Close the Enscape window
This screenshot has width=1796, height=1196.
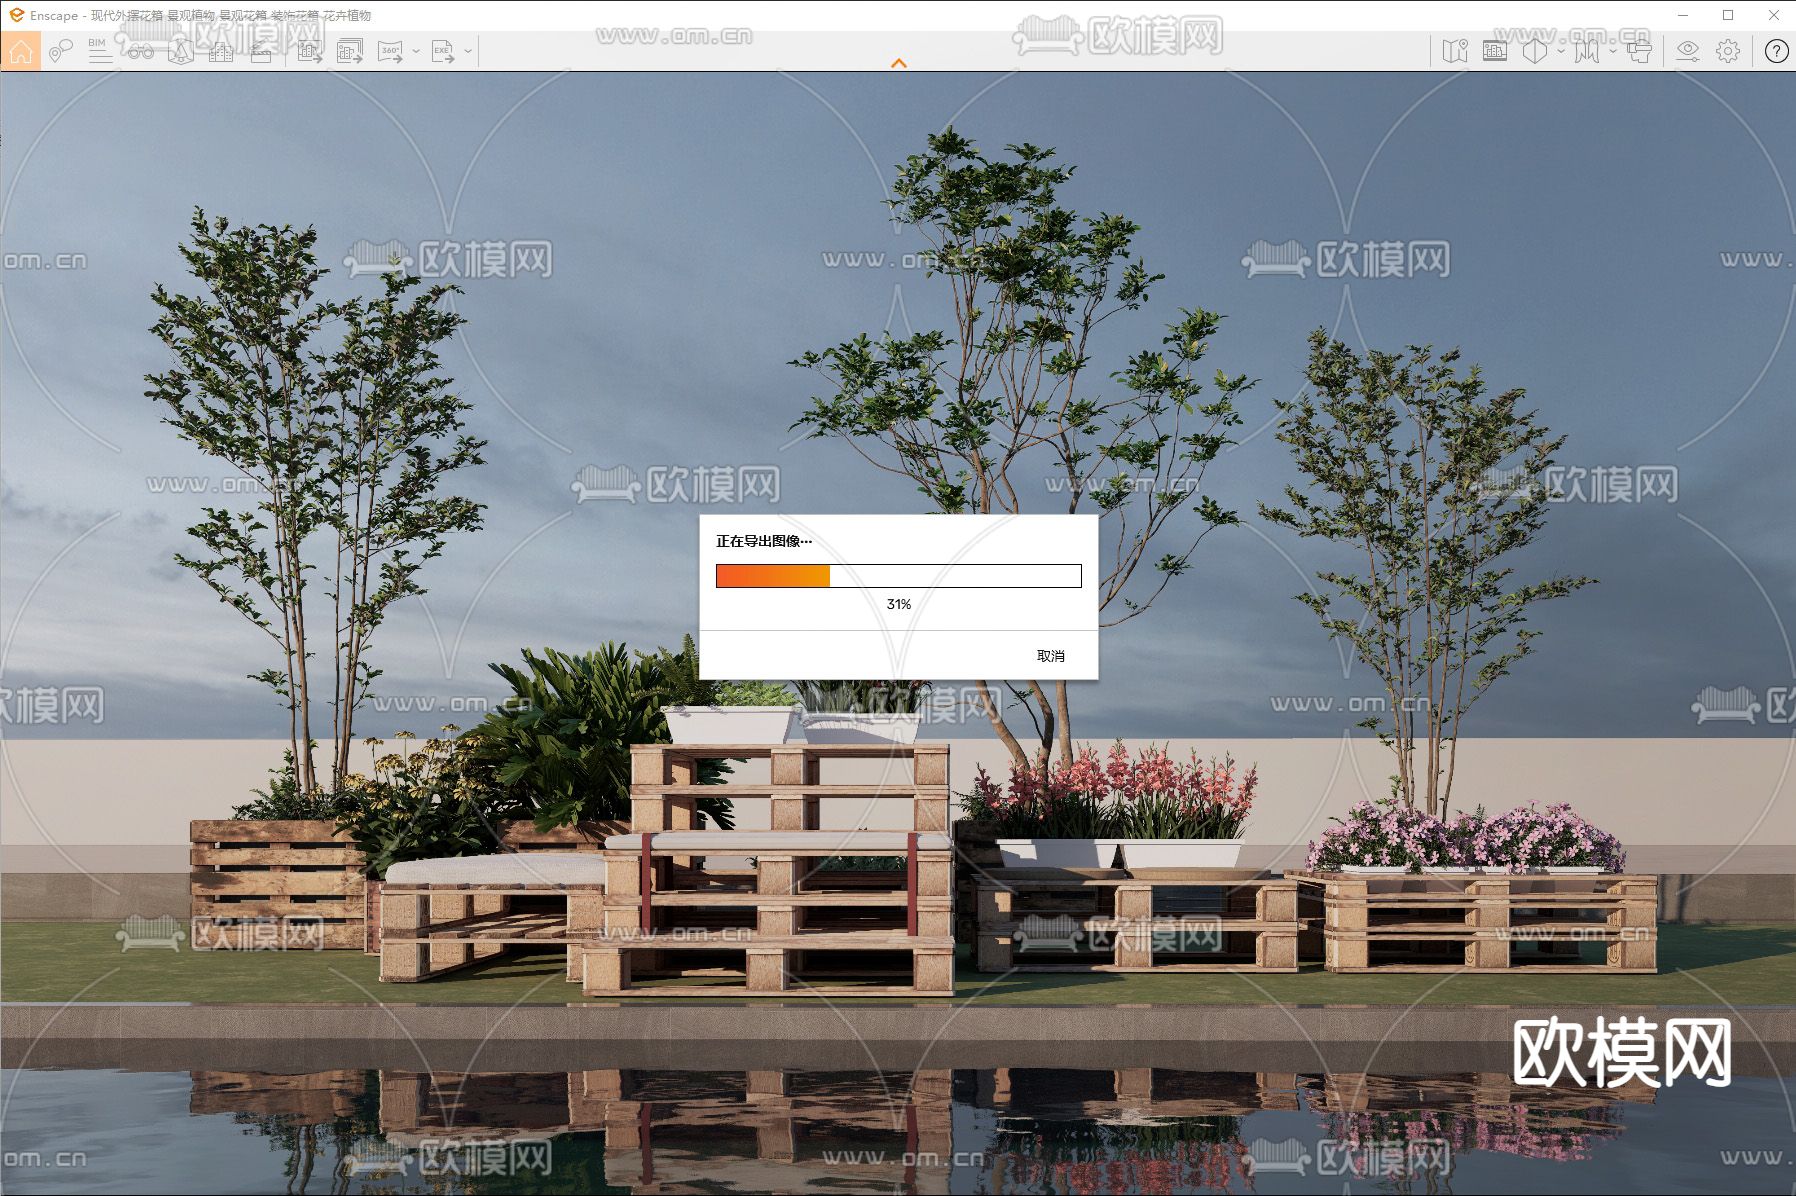pyautogui.click(x=1773, y=15)
